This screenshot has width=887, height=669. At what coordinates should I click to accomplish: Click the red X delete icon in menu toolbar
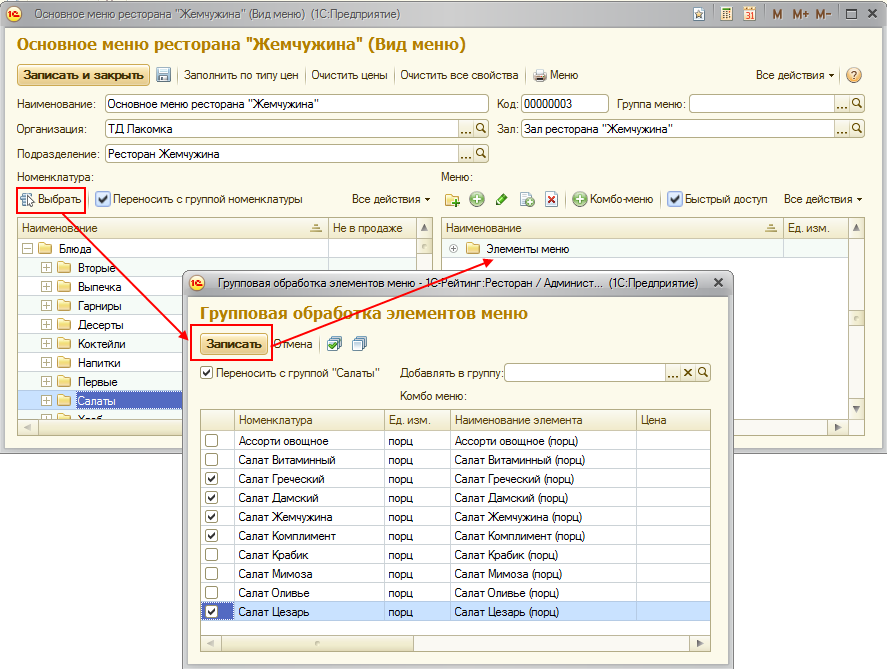(x=551, y=199)
